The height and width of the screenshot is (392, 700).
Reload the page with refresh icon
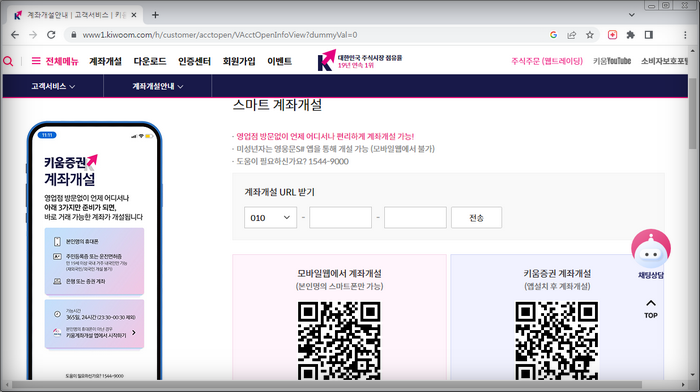tap(51, 35)
